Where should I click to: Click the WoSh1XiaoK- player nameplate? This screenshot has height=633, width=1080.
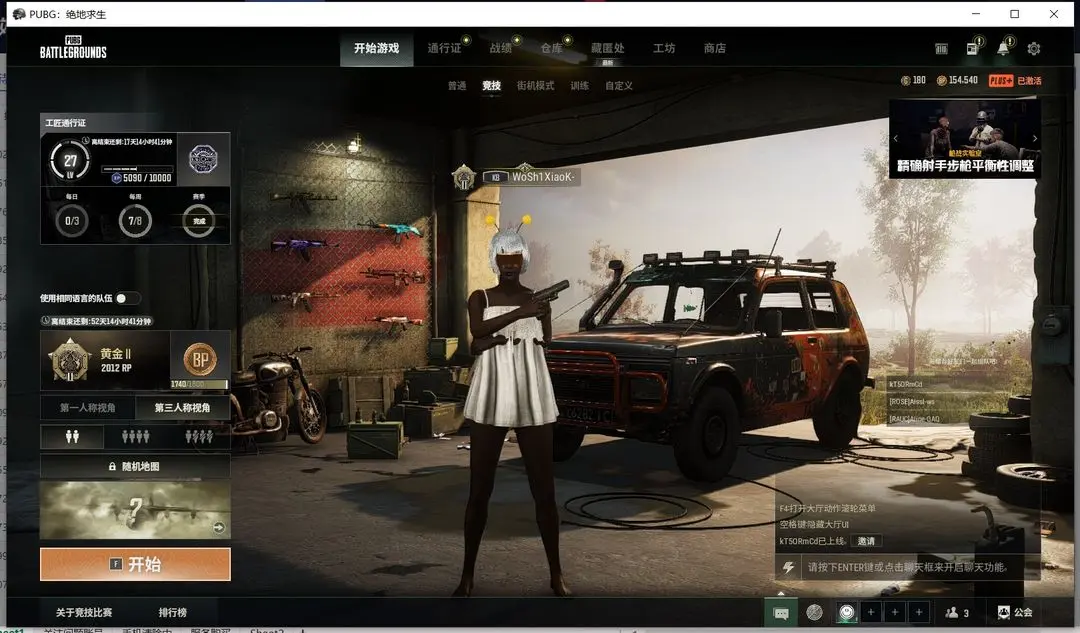530,177
